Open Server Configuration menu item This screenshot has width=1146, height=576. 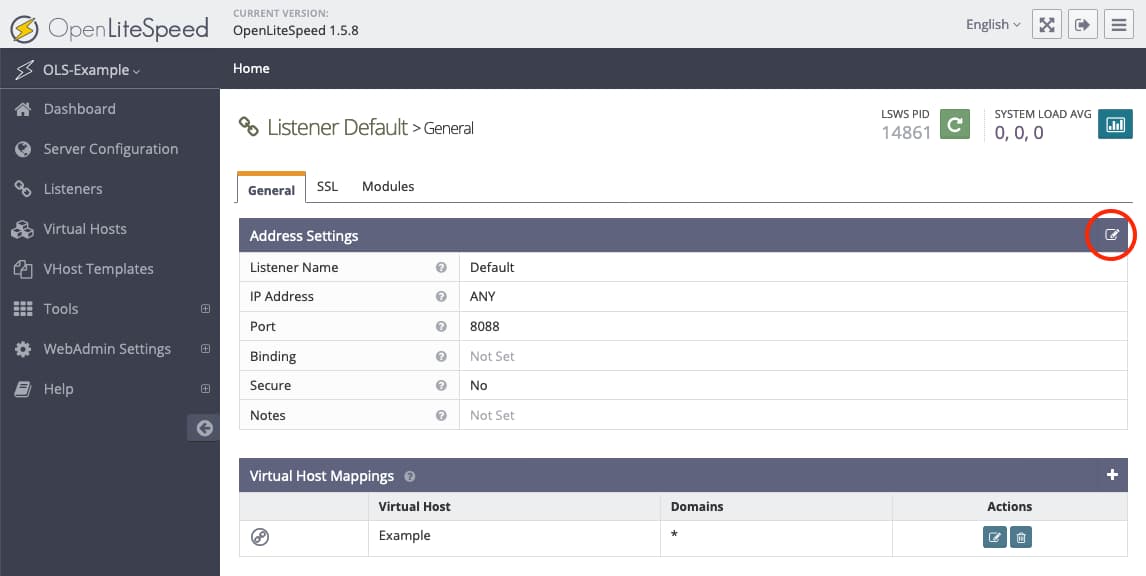tap(110, 149)
